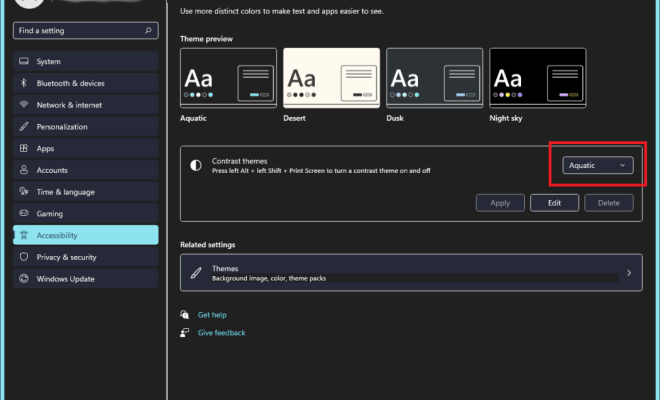
Task: Open Privacy & security
Action: click(86, 257)
